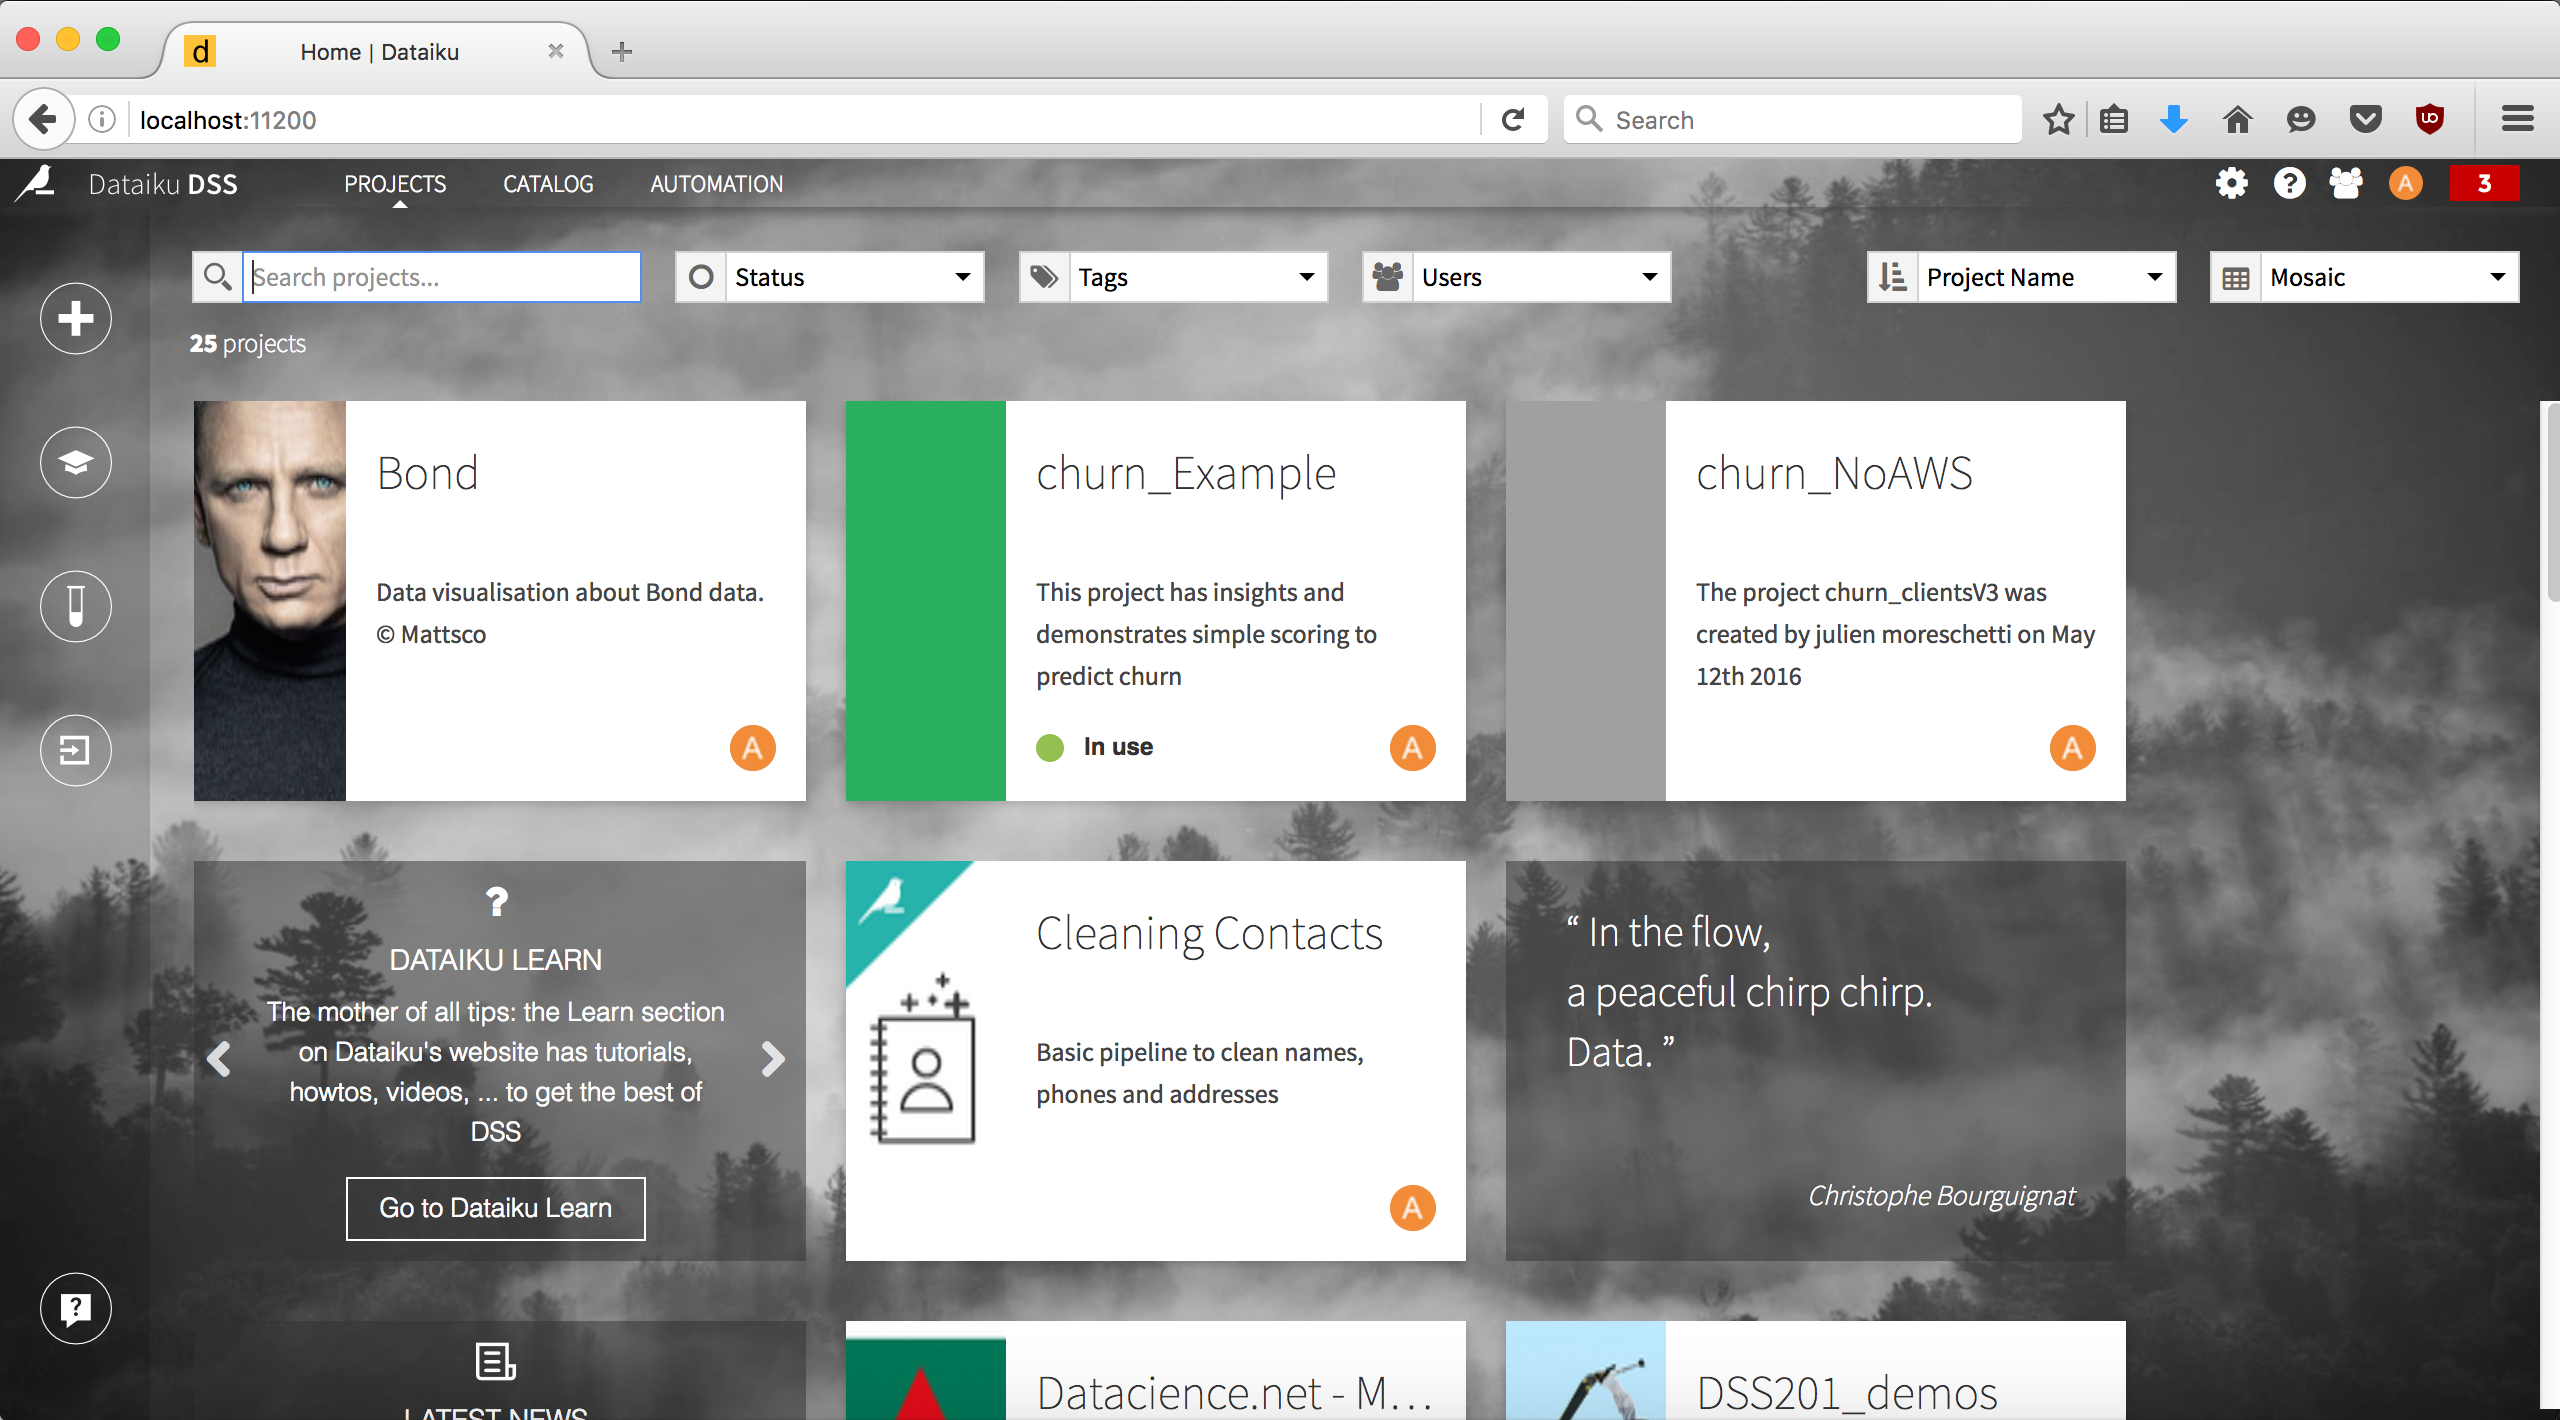Switch to the AUTOMATION tab
This screenshot has height=1420, width=2560.
[x=716, y=184]
